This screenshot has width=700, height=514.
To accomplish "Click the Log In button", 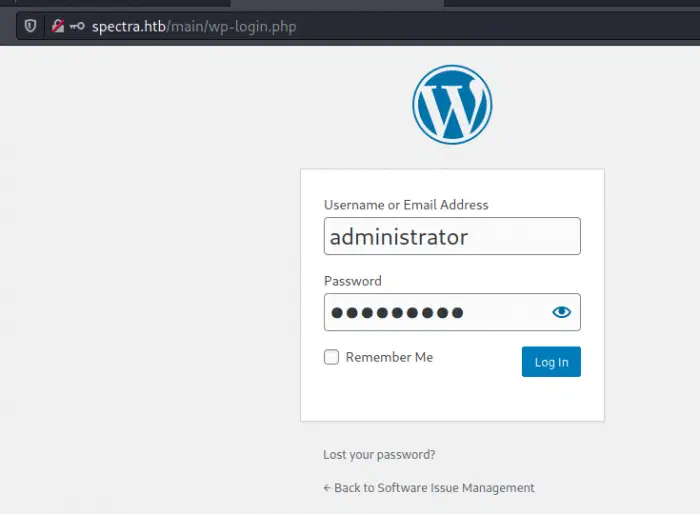I will (551, 362).
